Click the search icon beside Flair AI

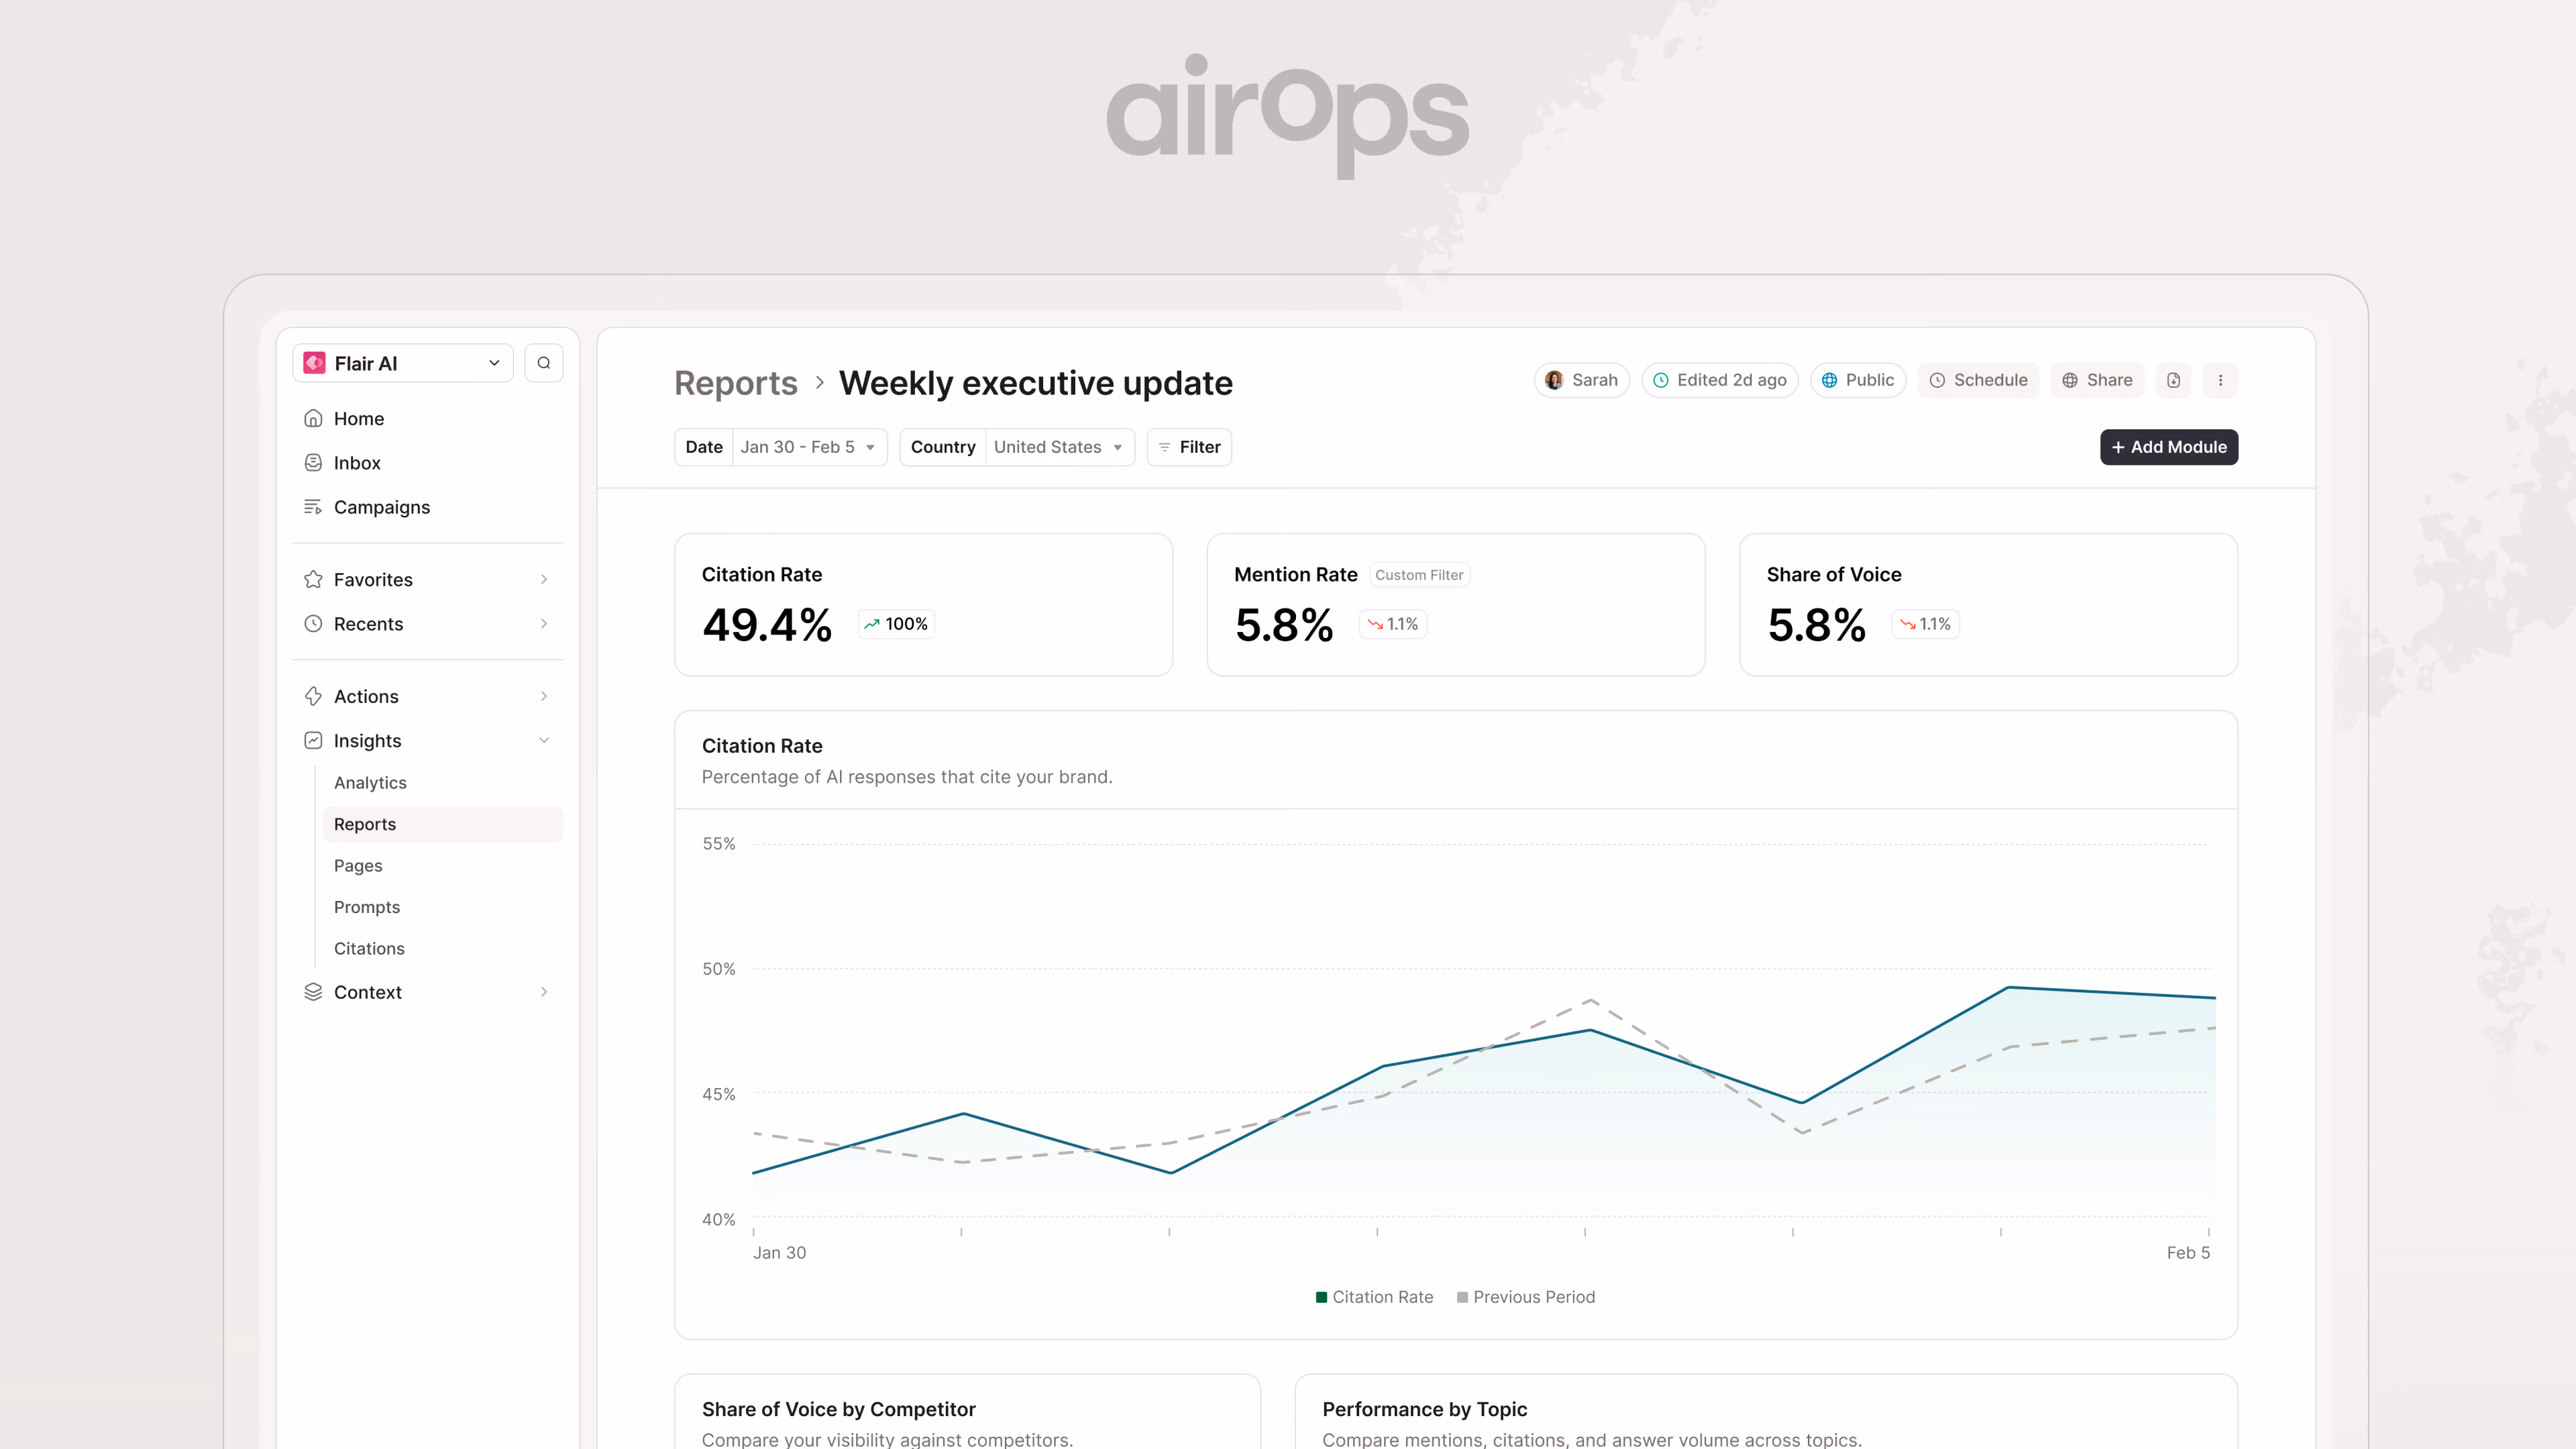coord(543,363)
